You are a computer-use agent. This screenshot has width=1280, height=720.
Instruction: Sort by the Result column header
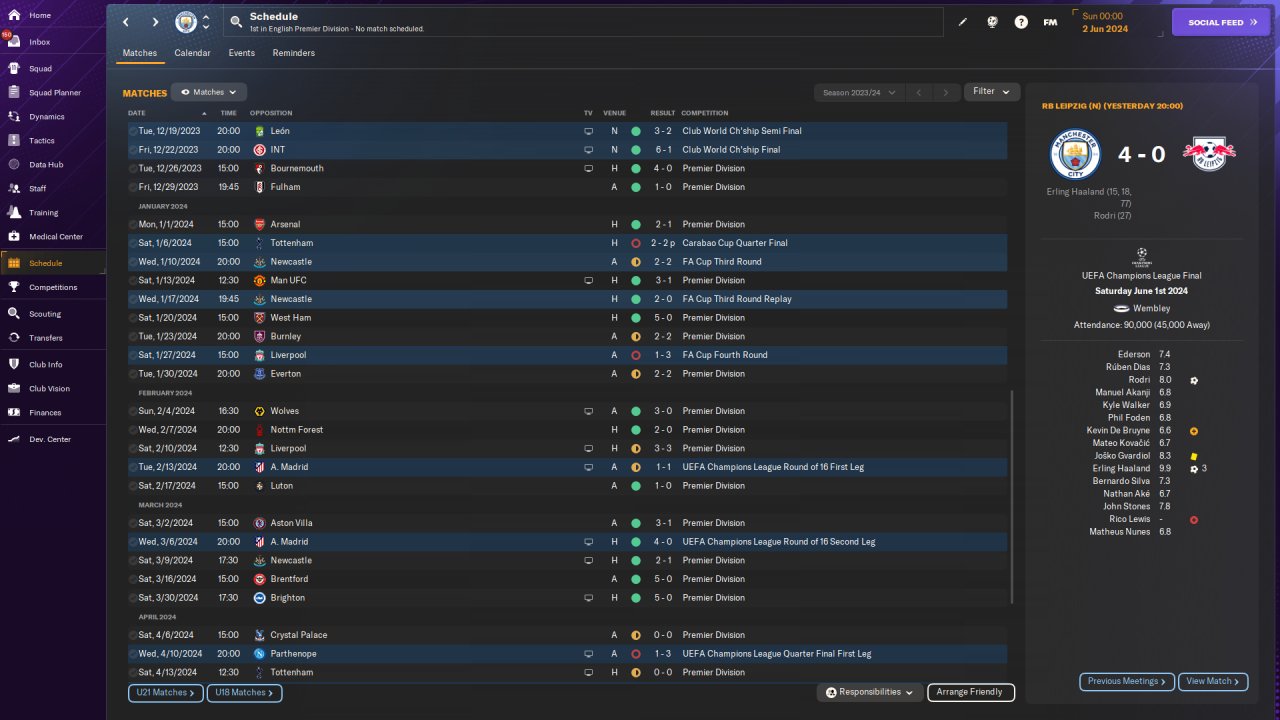click(663, 113)
